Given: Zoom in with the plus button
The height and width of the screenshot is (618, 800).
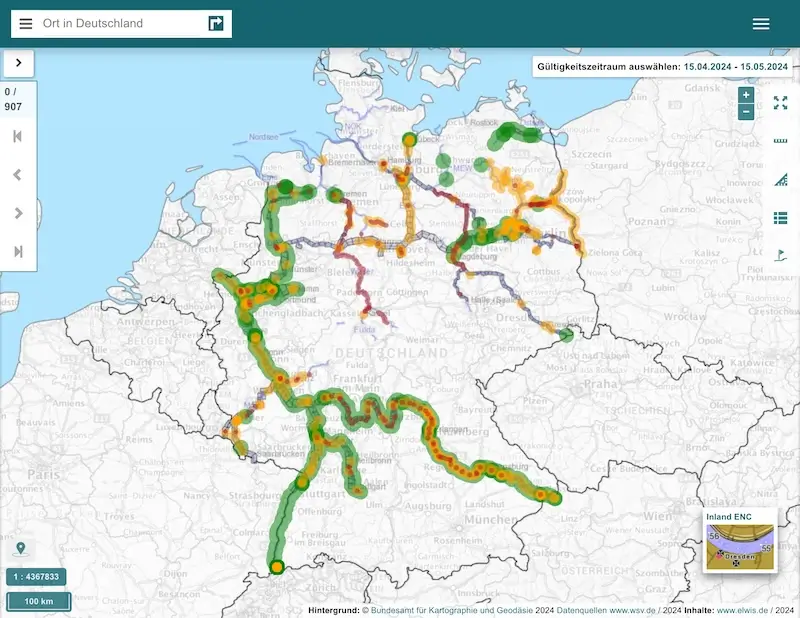Looking at the screenshot, I should pos(746,95).
